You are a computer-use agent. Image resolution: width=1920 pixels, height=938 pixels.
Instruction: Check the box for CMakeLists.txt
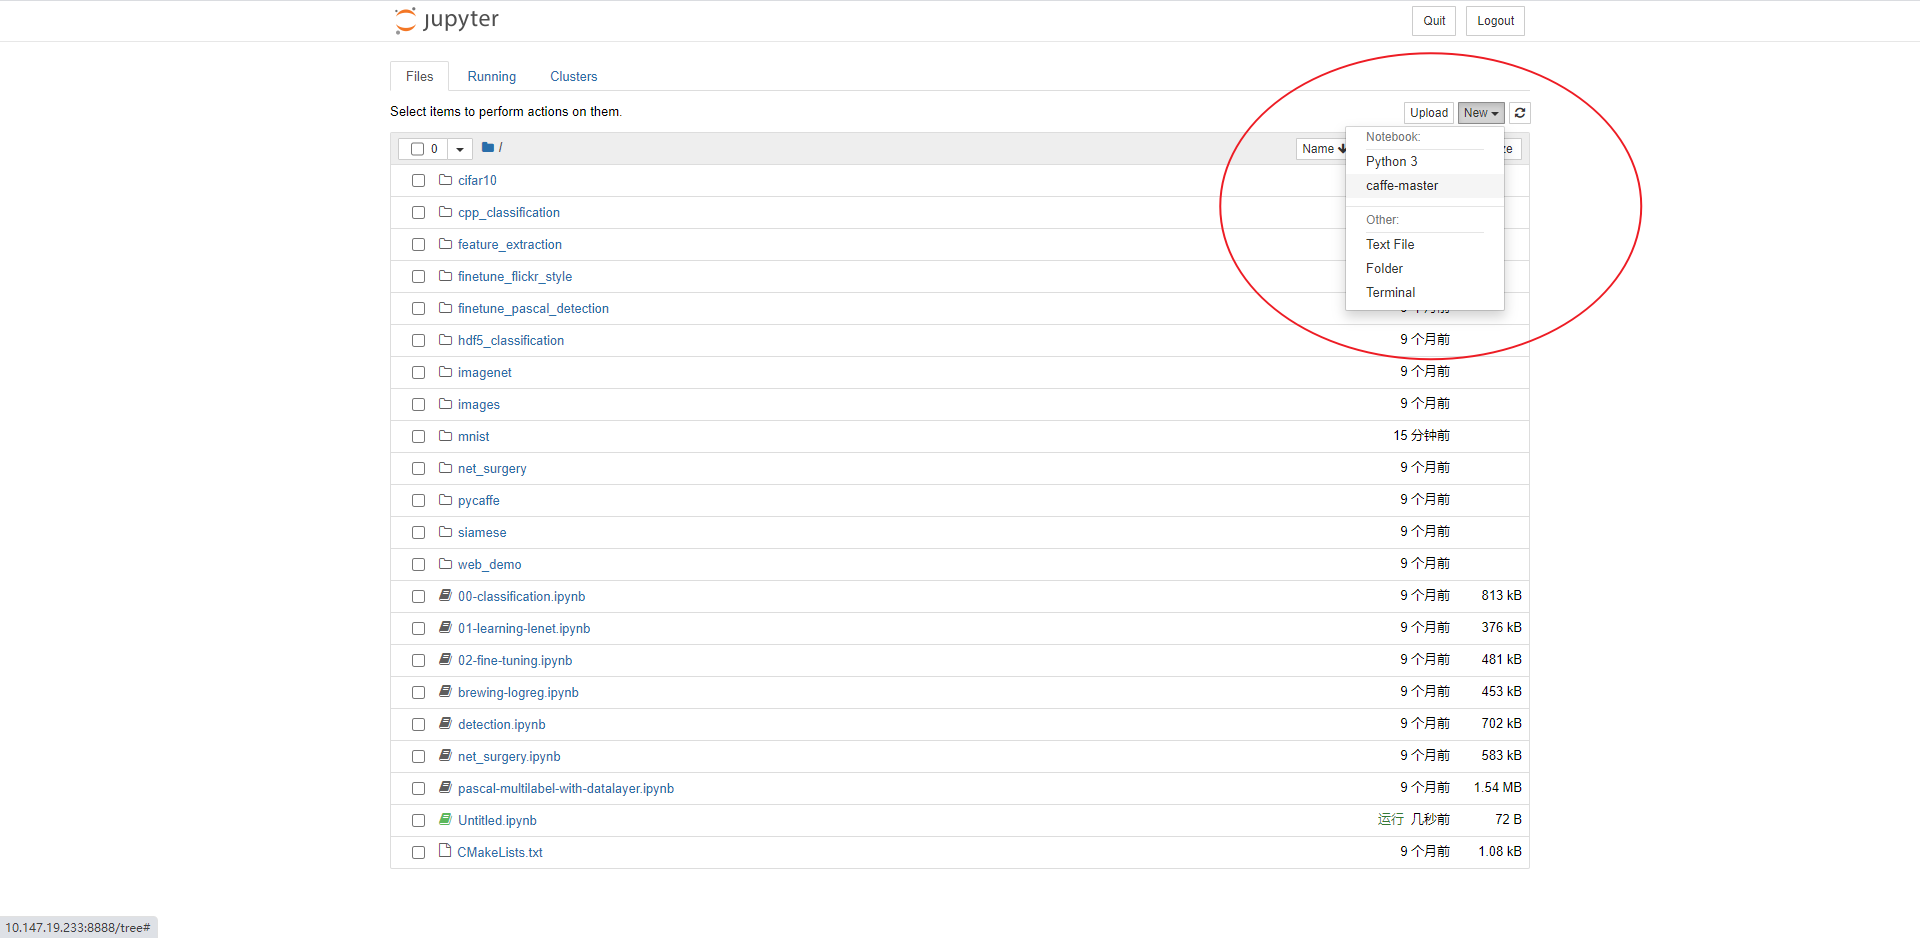point(418,853)
